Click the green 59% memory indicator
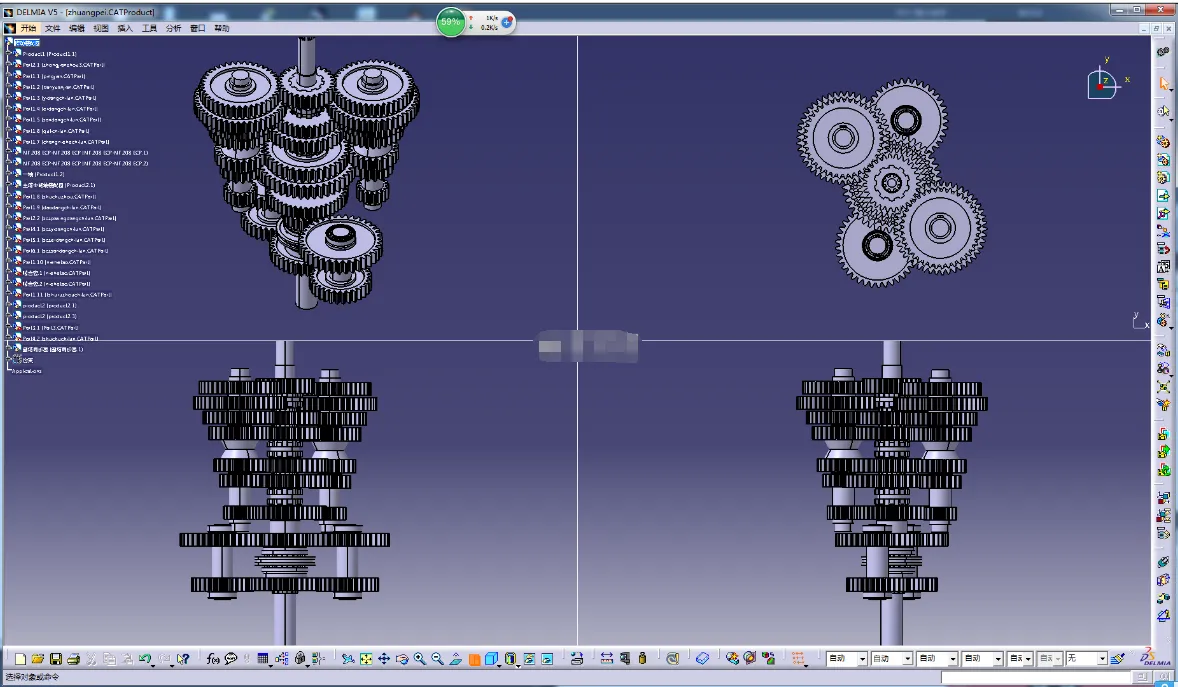1178x687 pixels. tap(451, 22)
